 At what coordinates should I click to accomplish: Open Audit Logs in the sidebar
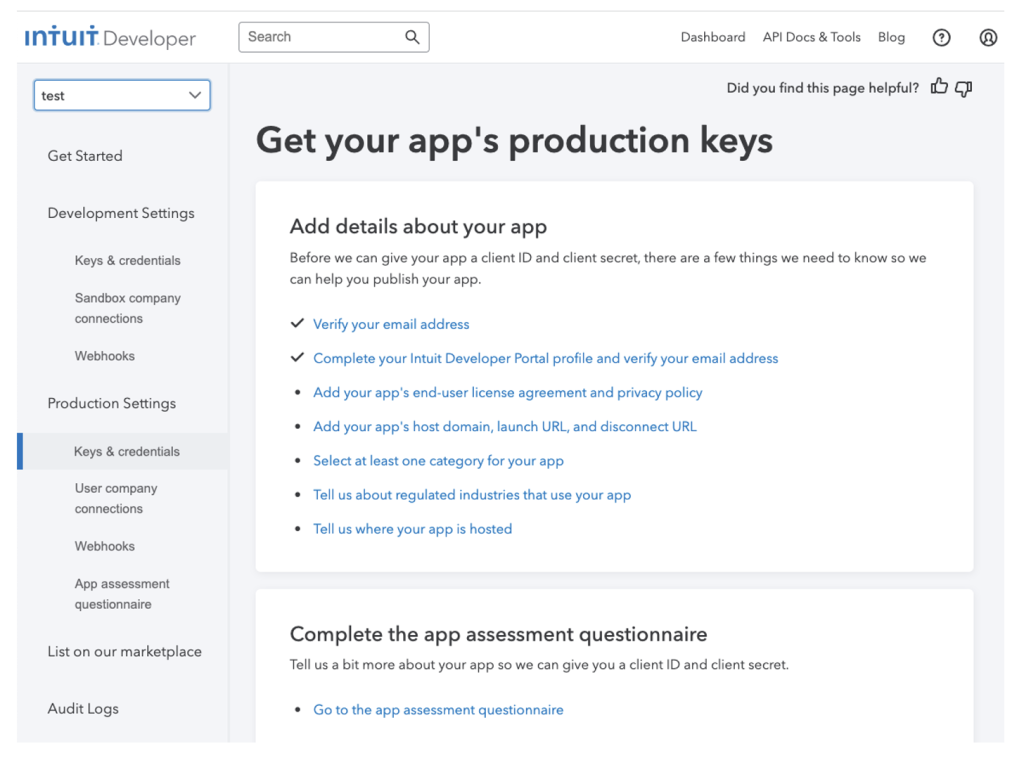point(83,709)
